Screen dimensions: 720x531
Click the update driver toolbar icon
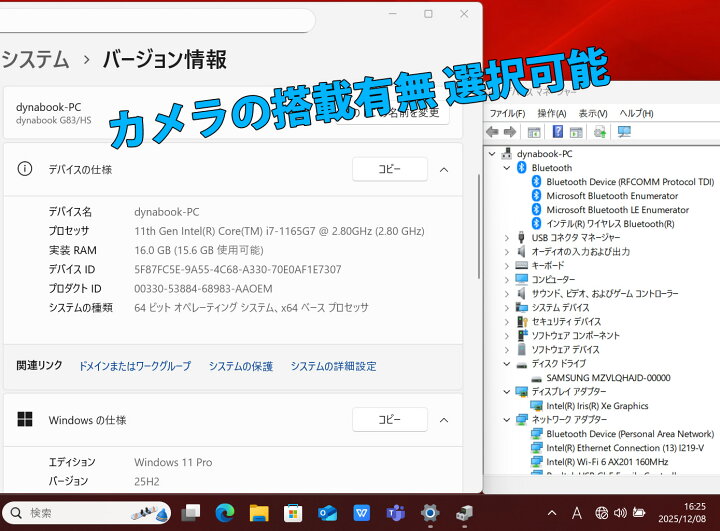[x=600, y=132]
